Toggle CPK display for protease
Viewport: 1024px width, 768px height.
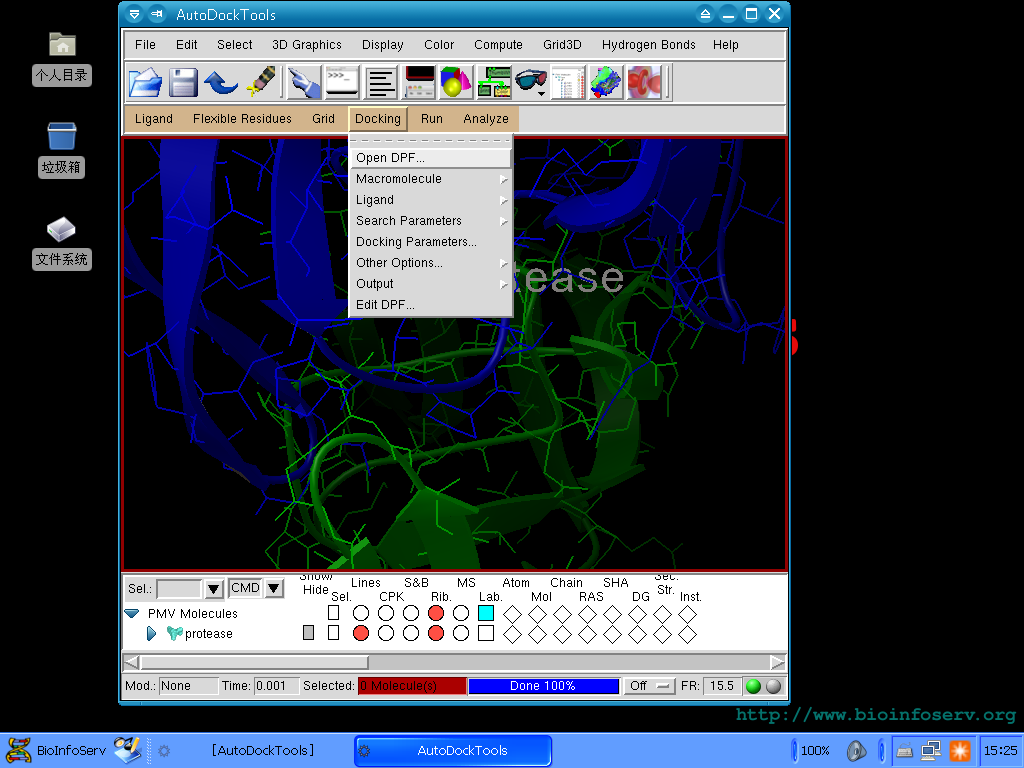point(386,633)
